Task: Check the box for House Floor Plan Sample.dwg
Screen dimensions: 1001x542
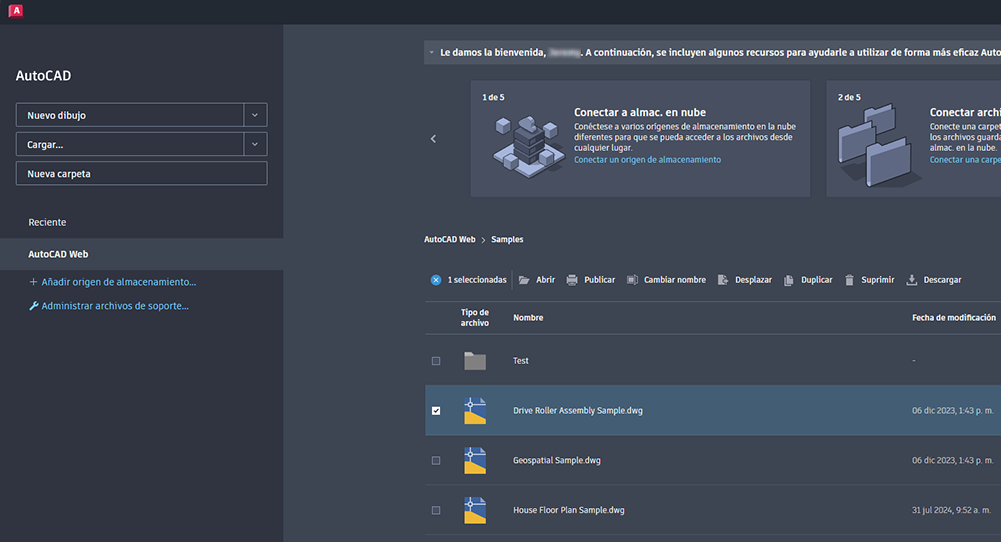Action: point(436,510)
